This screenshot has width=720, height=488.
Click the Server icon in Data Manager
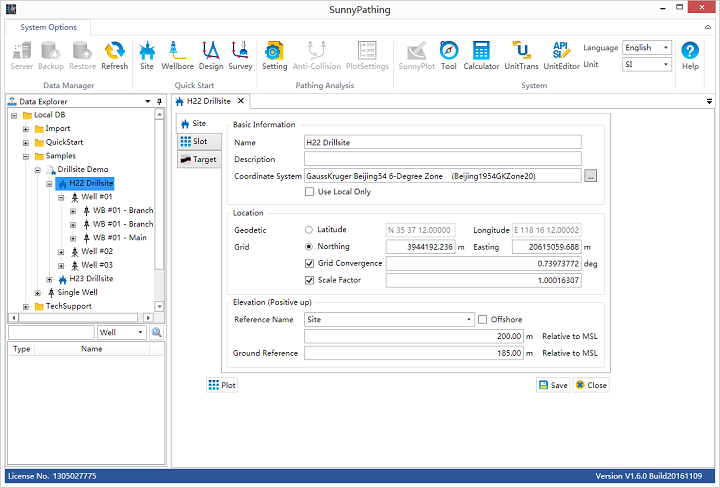22,56
